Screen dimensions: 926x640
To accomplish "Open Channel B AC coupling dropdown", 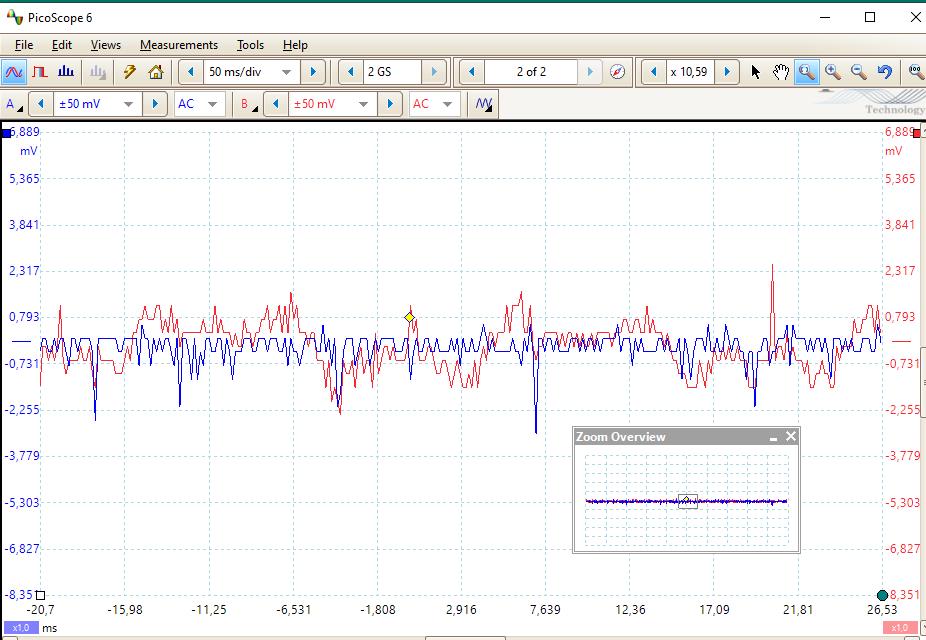I will (x=434, y=104).
